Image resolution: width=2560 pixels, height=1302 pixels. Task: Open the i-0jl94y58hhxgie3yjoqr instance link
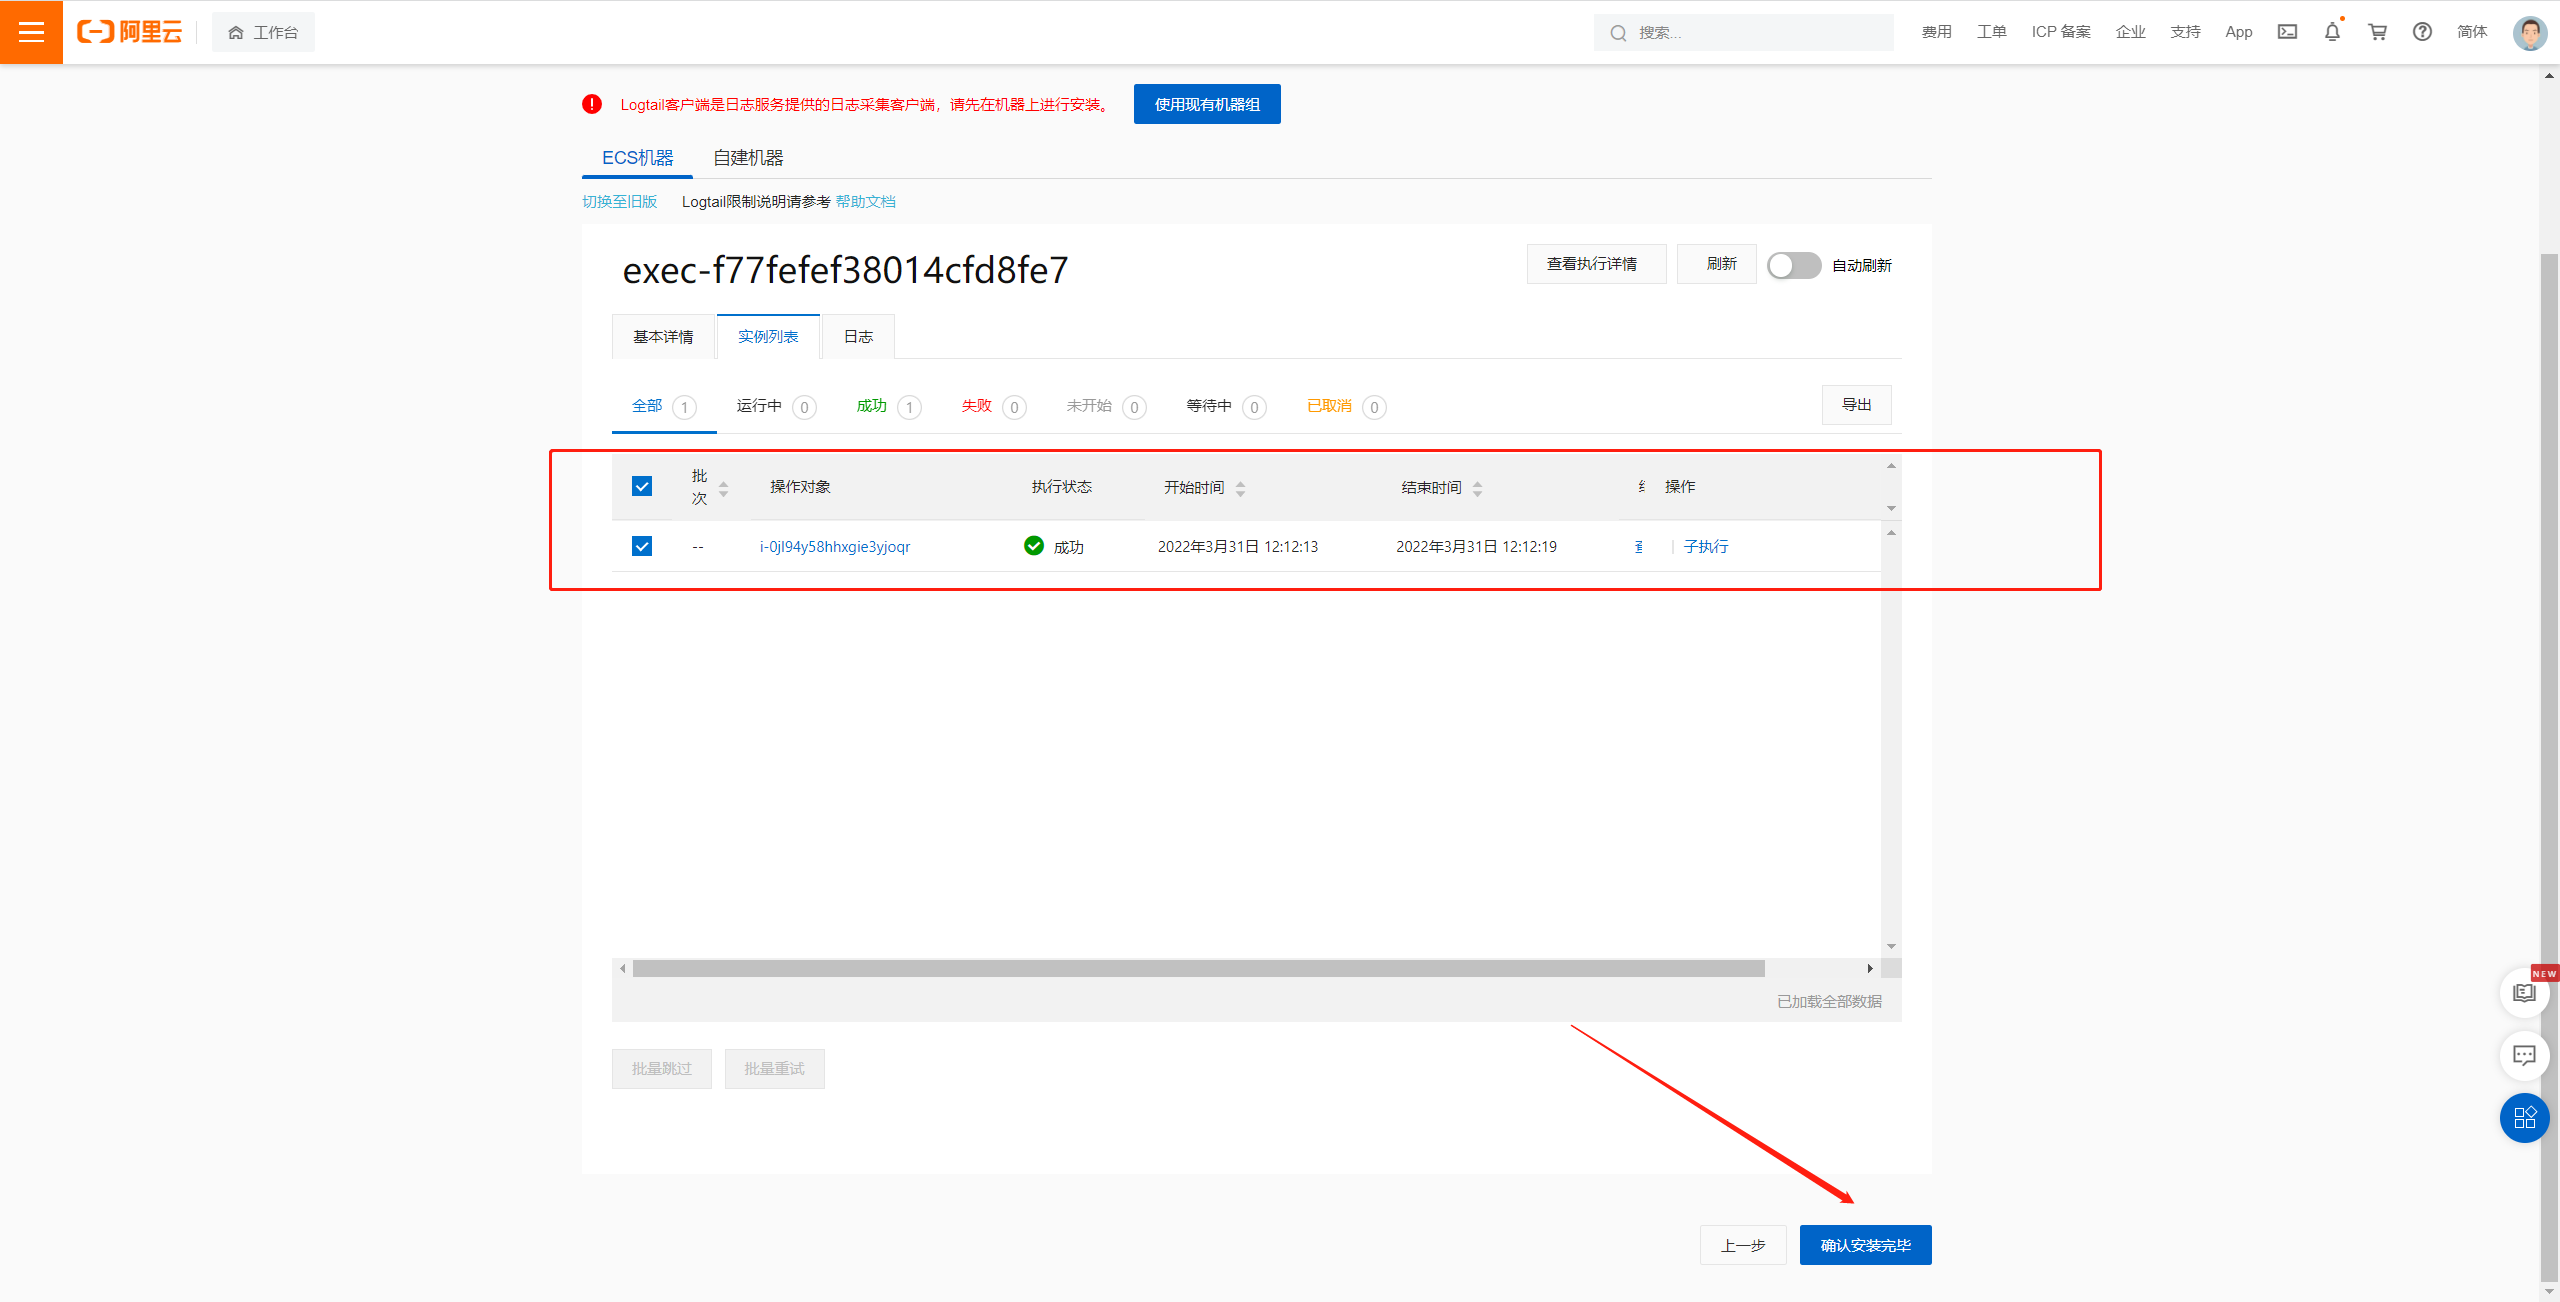(834, 547)
